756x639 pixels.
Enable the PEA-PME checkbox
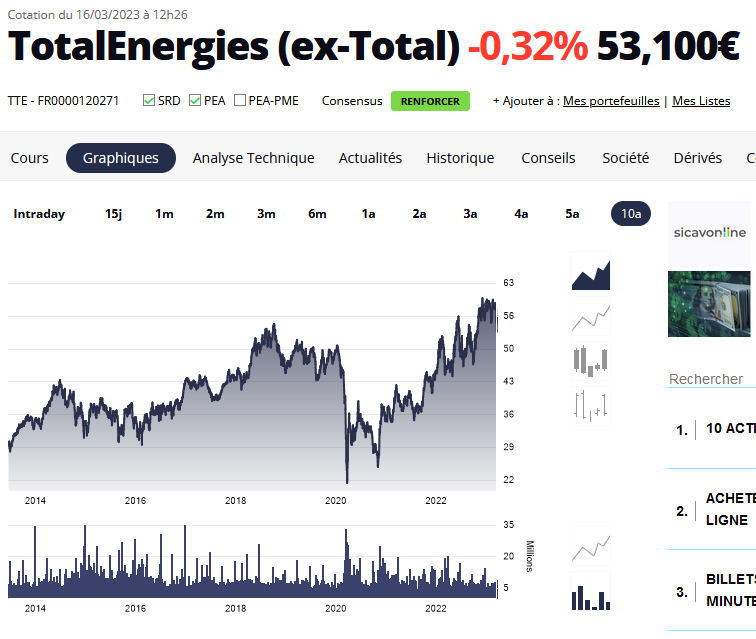(x=240, y=101)
